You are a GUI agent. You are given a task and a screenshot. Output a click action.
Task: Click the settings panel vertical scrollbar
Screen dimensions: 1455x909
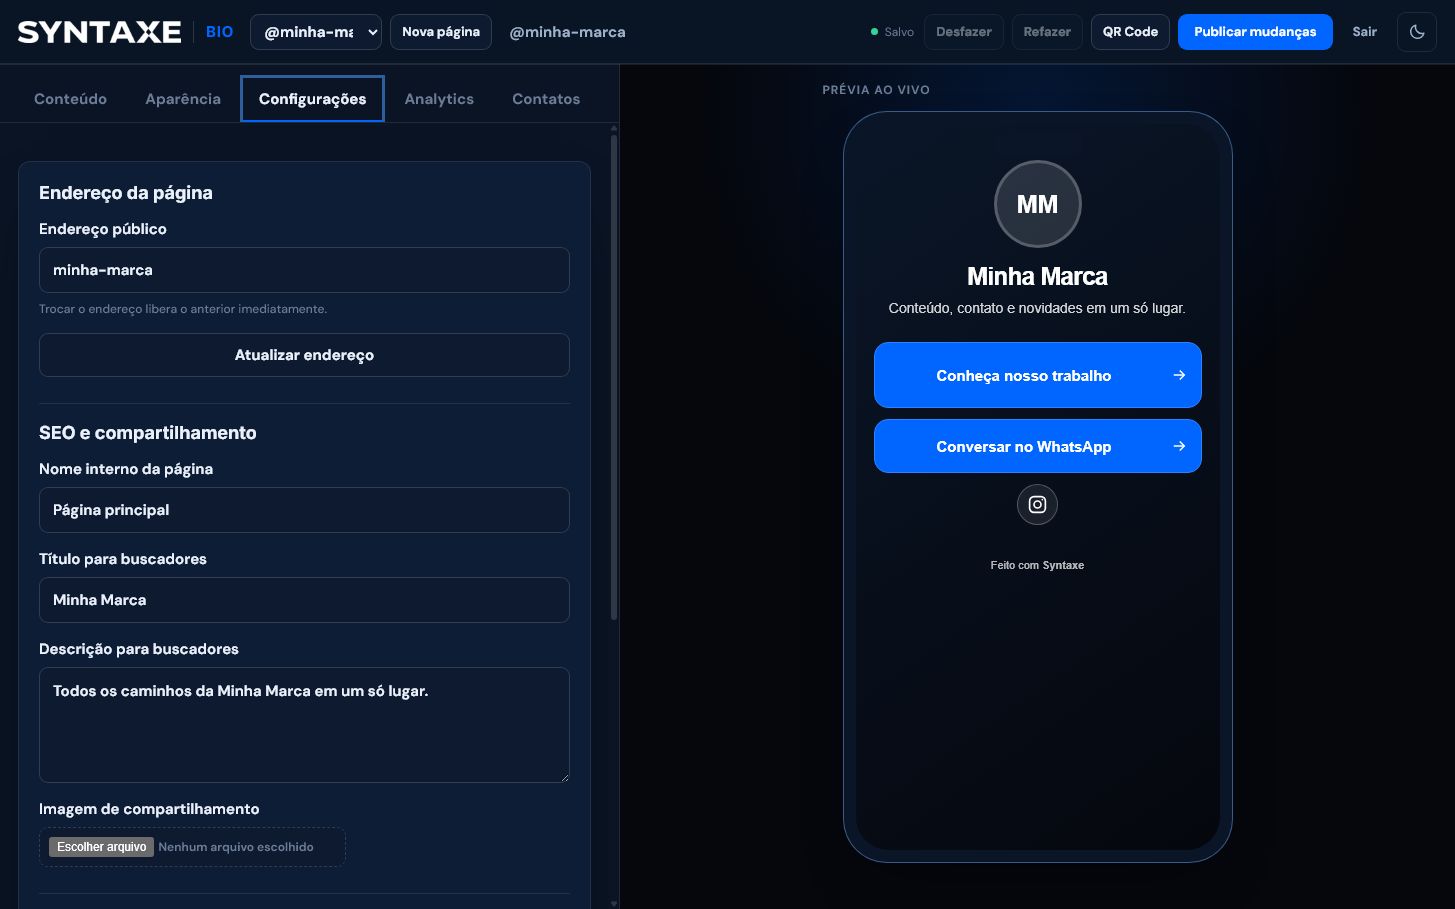[x=614, y=378]
